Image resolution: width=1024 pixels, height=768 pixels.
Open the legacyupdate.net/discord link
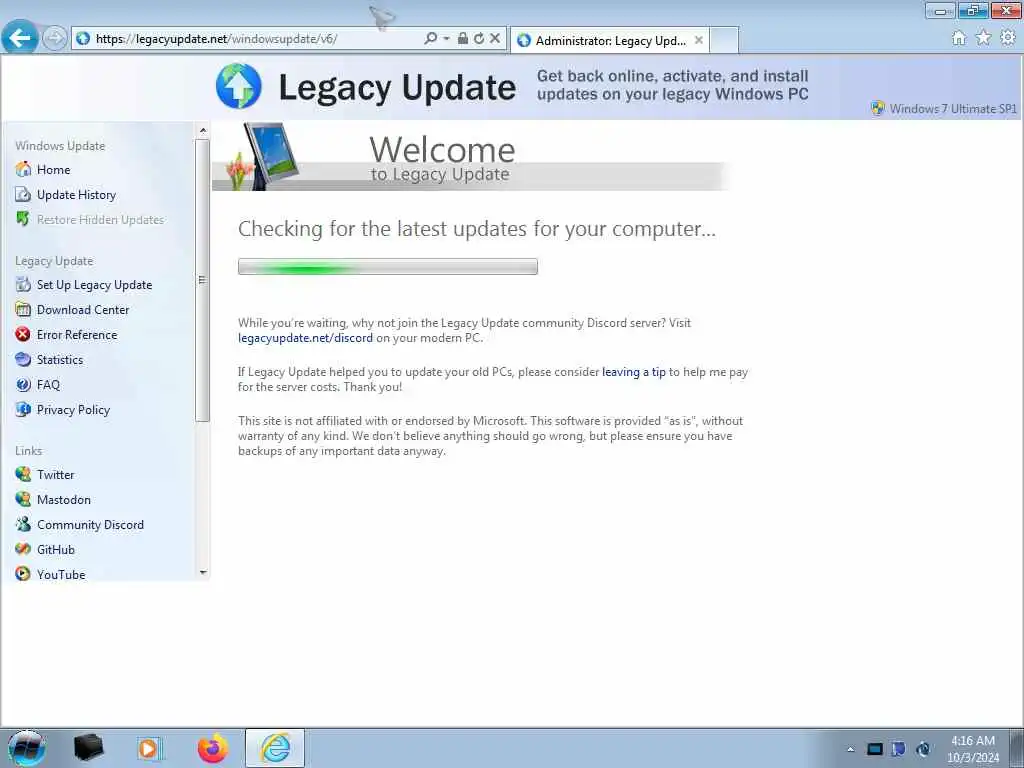[305, 338]
